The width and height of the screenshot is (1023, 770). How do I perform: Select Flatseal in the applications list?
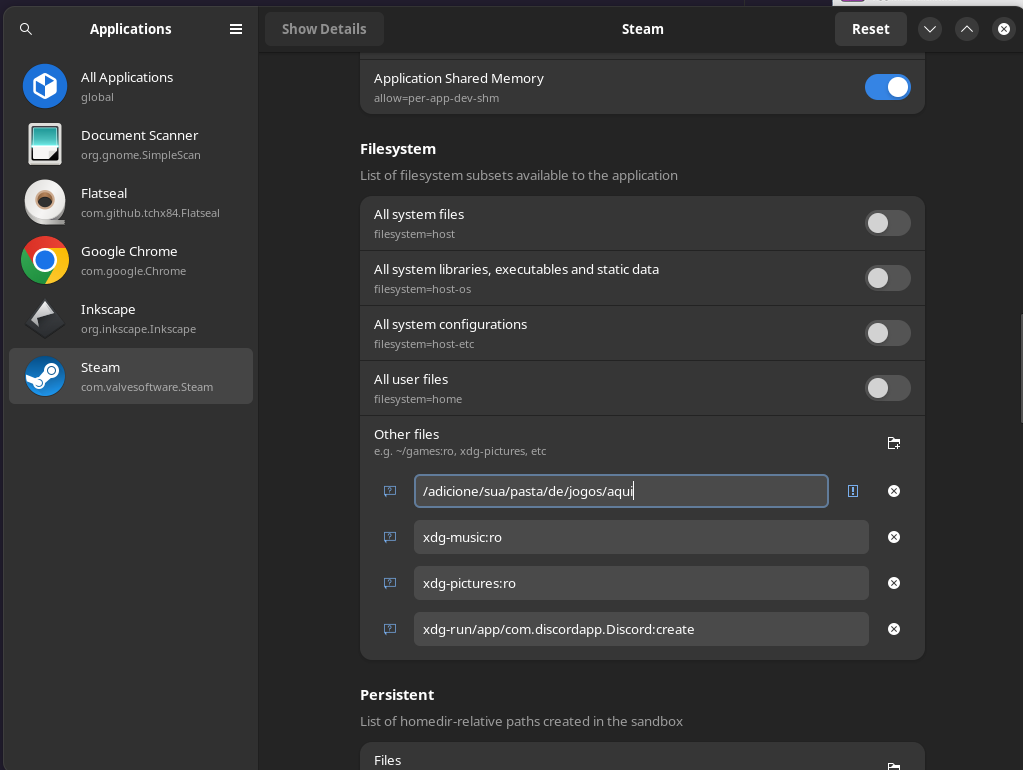click(130, 202)
